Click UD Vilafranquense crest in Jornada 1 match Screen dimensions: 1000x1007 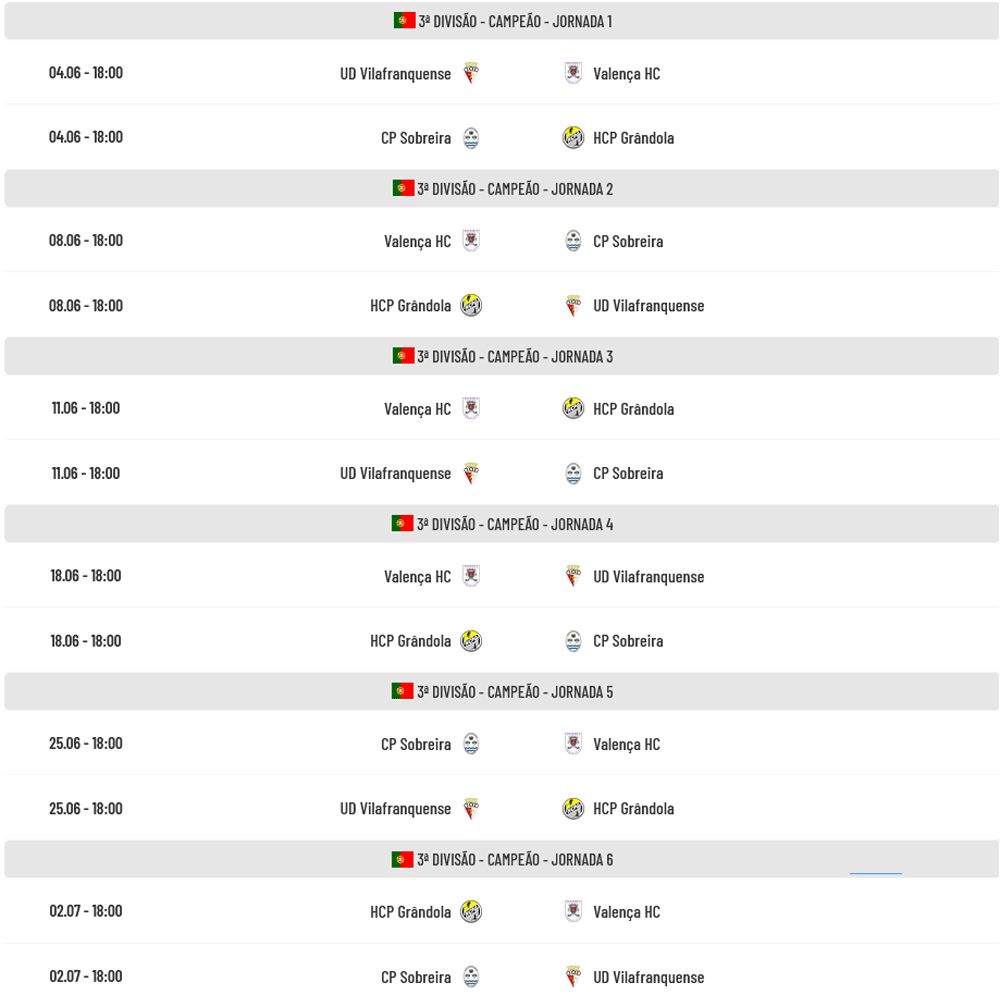[x=471, y=73]
